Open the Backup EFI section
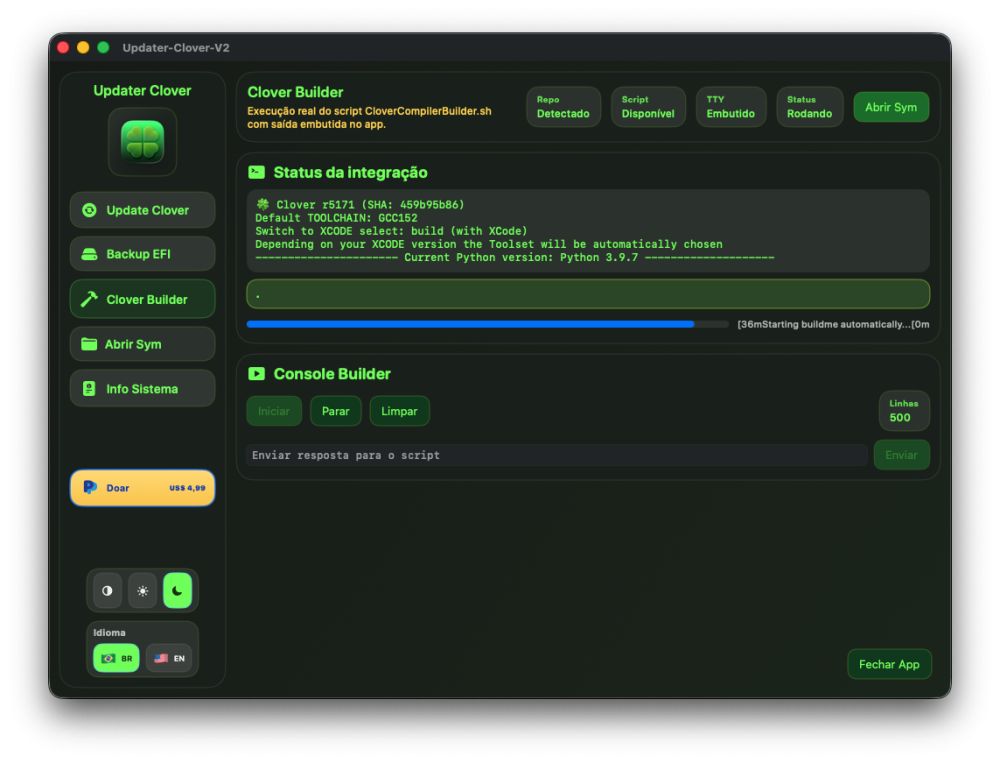Screen dimensions: 1000x763 142,254
